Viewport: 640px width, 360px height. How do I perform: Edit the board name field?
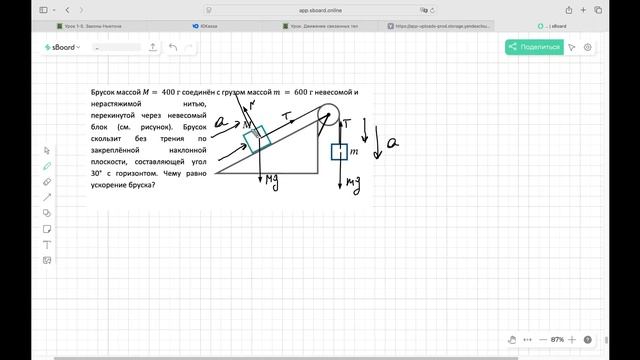click(x=116, y=47)
